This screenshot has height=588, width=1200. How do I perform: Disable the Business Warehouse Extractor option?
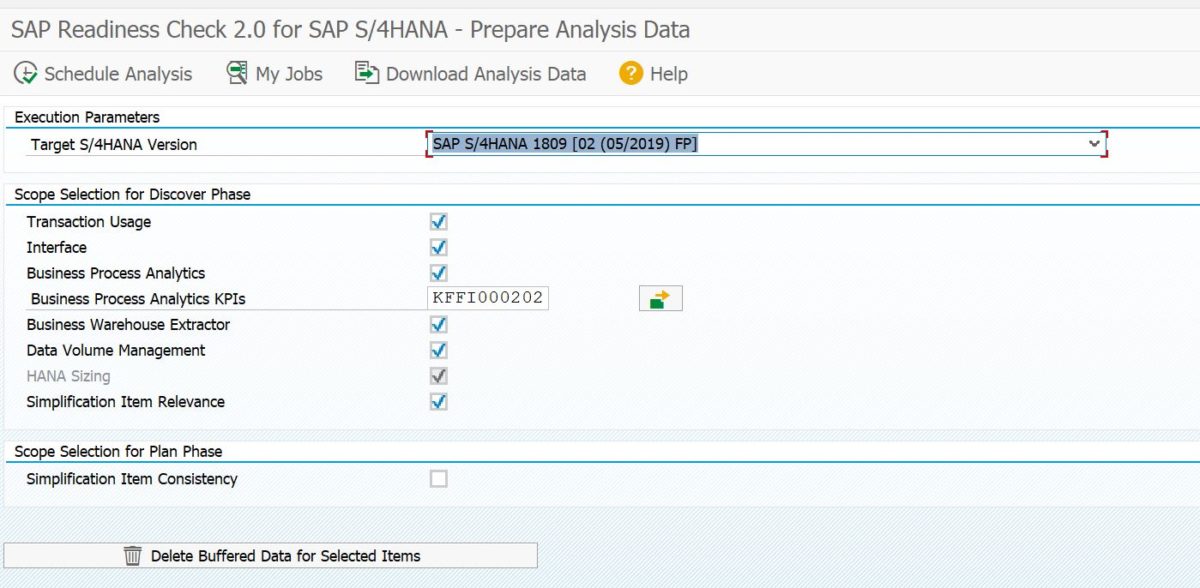(x=436, y=324)
